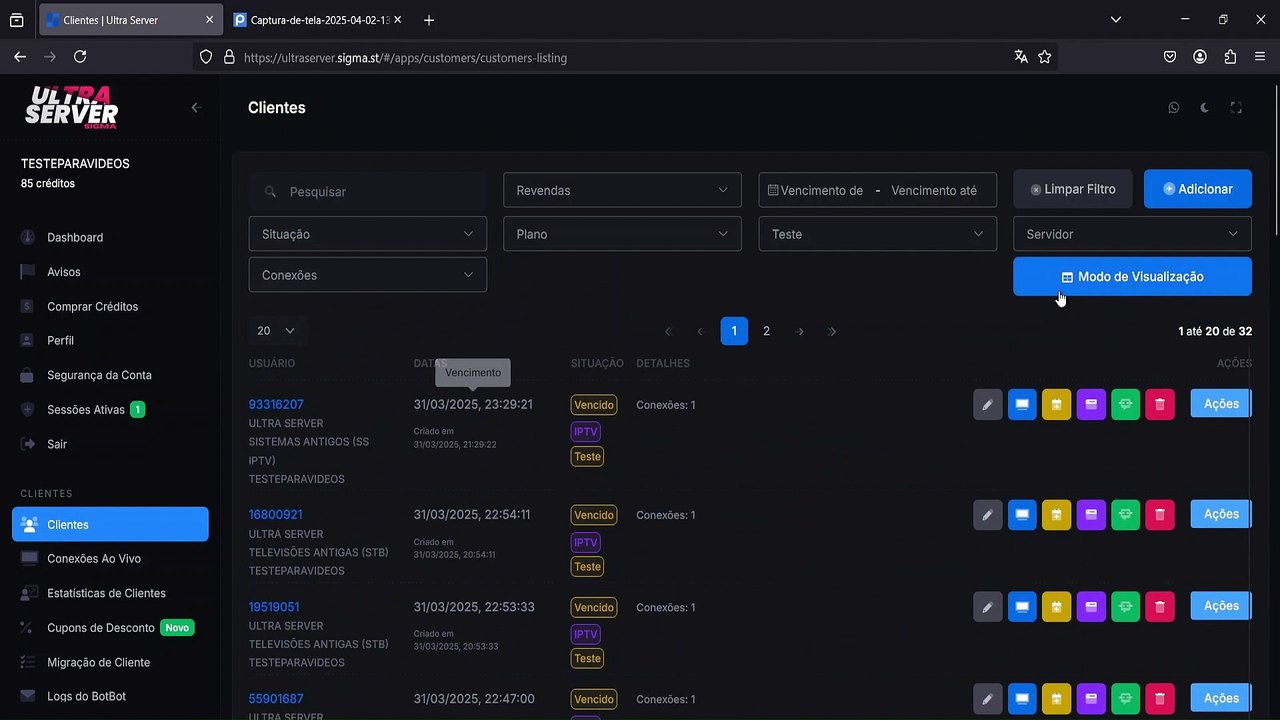Edit client 93316207 with pencil icon
This screenshot has width=1280, height=720.
pos(988,404)
